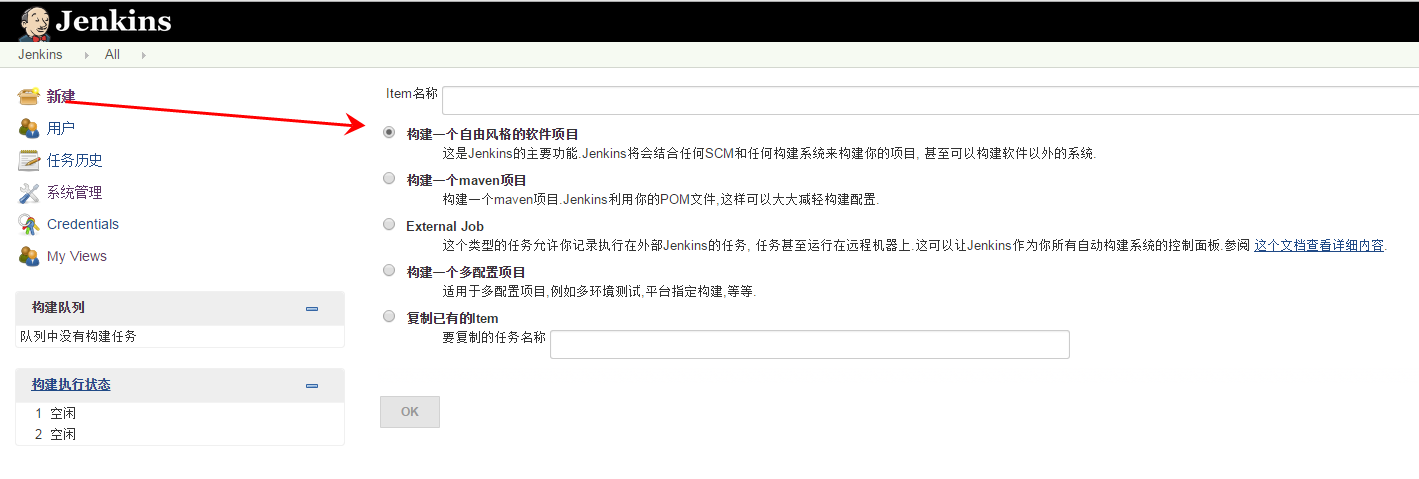Open the 构建执行状态 header link
This screenshot has width=1419, height=479.
[x=71, y=384]
